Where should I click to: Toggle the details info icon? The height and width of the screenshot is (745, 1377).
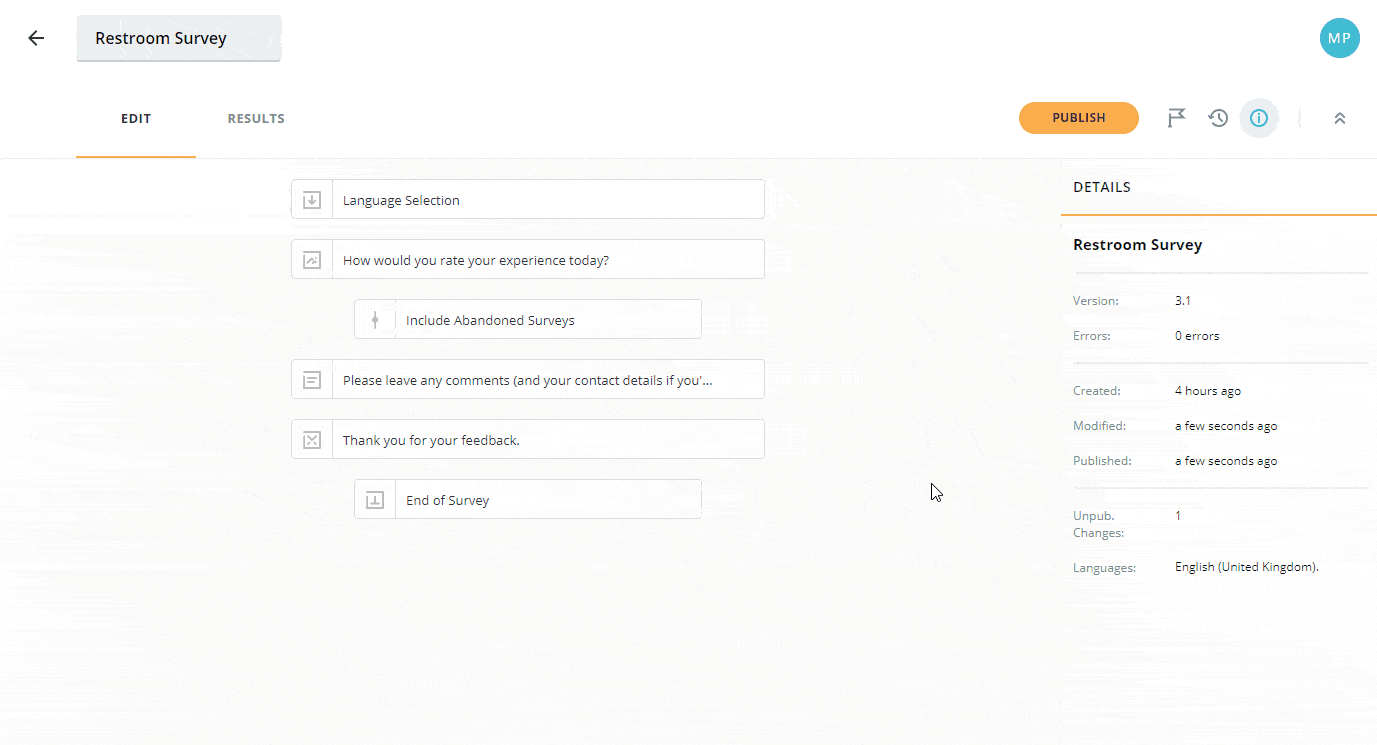[1259, 118]
